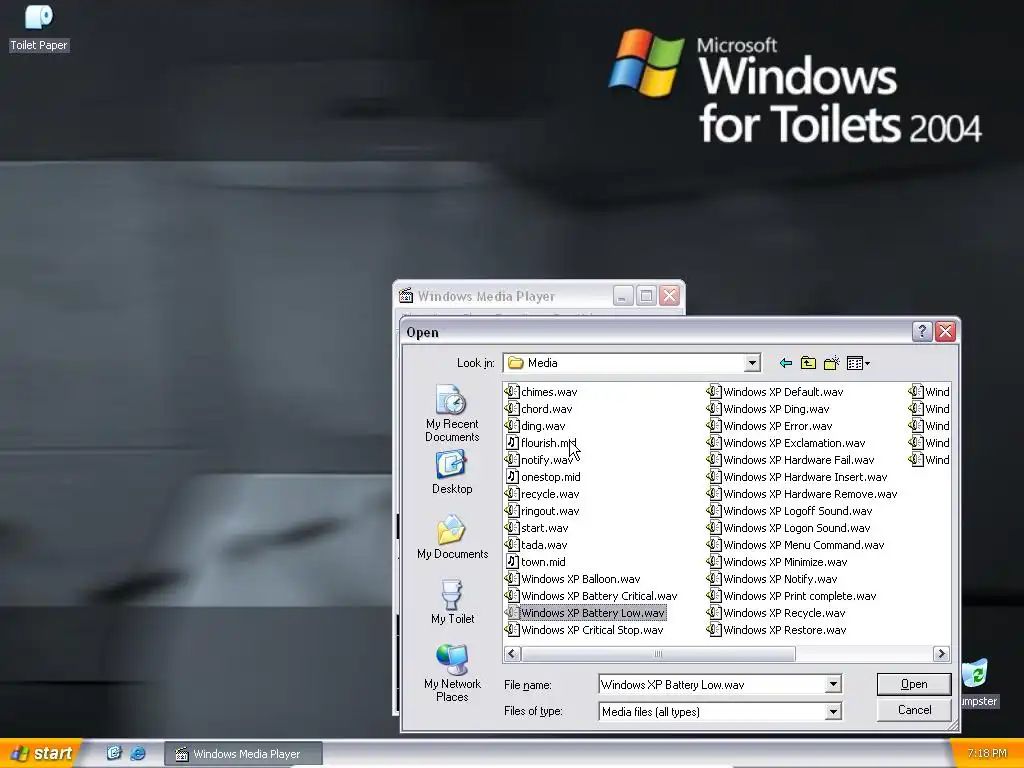
Task: Select the flourish.mid file icon
Action: click(513, 443)
